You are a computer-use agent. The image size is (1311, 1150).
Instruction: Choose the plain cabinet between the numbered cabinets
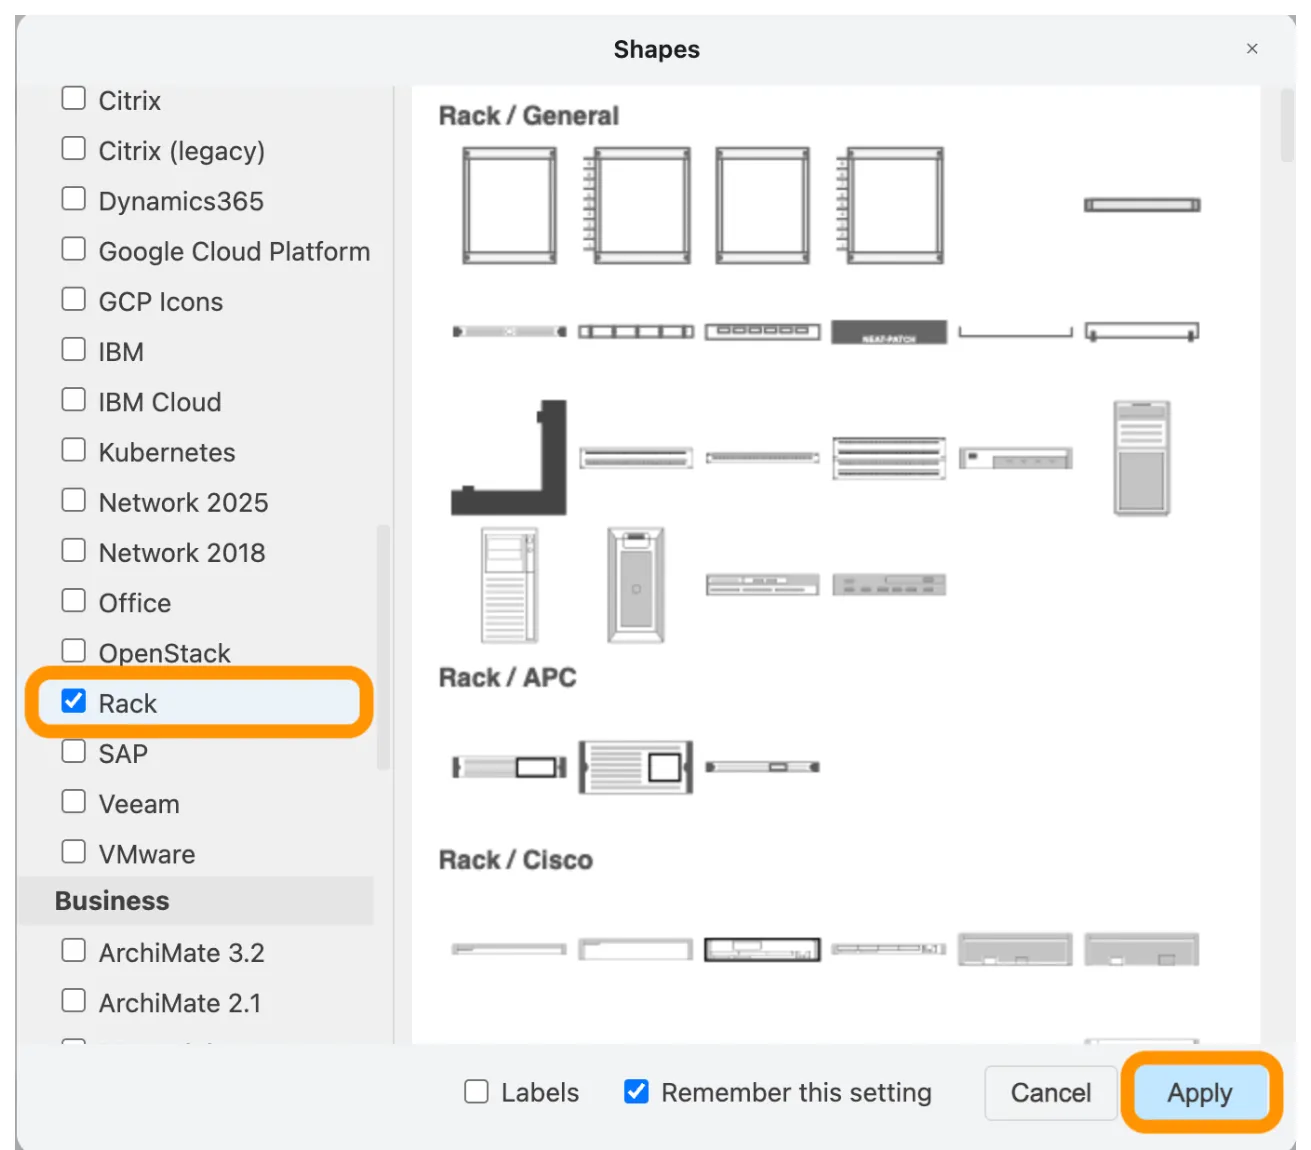(762, 205)
